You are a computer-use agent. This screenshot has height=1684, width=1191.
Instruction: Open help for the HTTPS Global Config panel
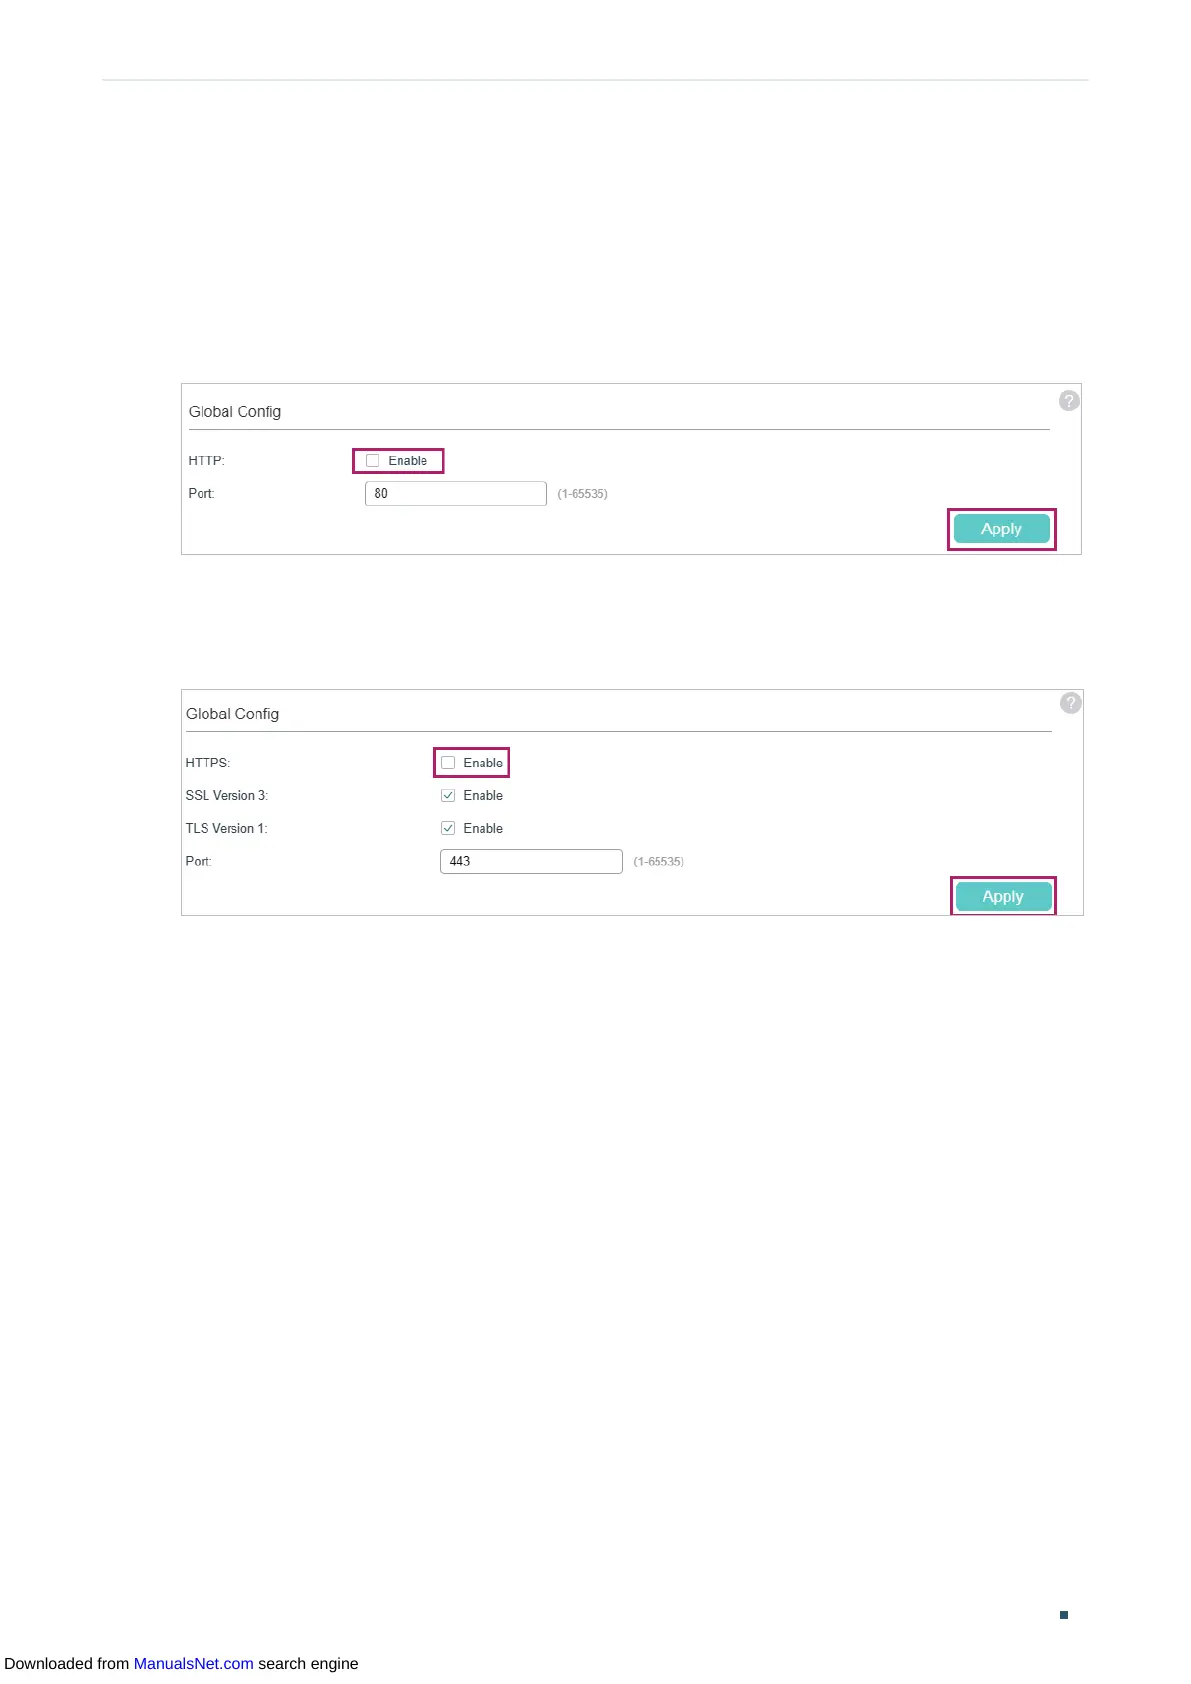click(1070, 703)
